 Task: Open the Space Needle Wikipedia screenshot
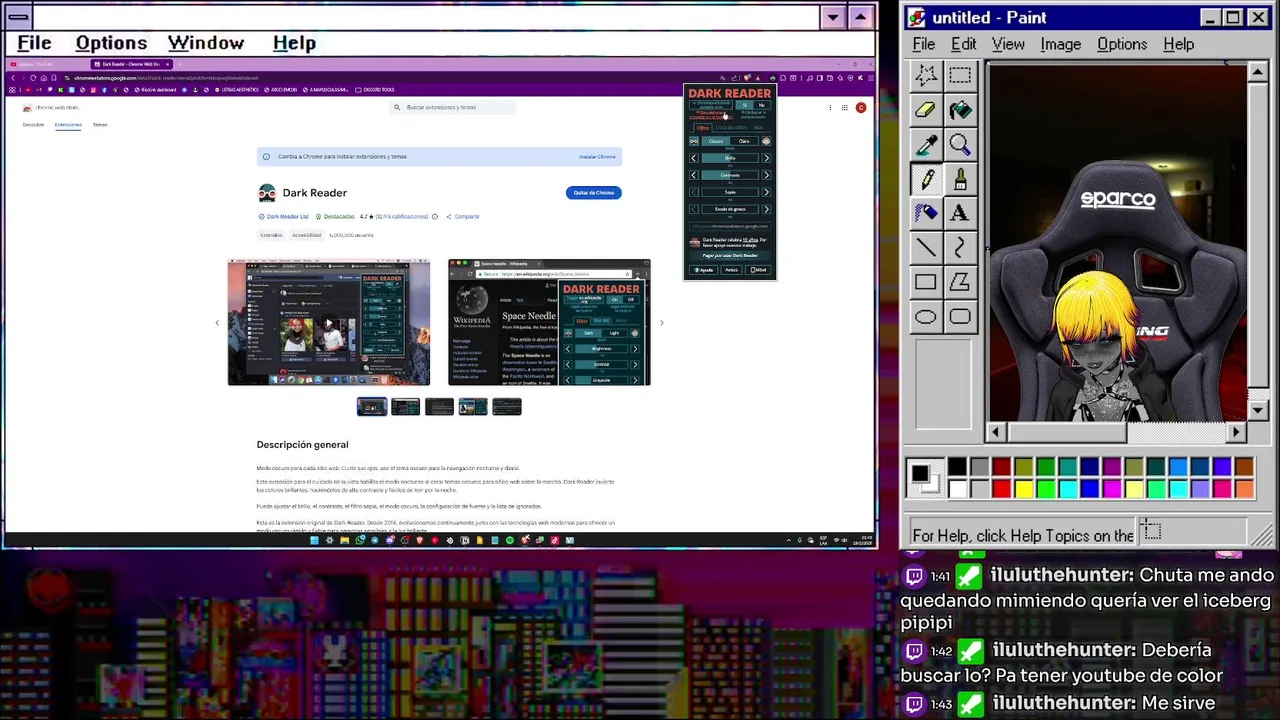click(549, 322)
